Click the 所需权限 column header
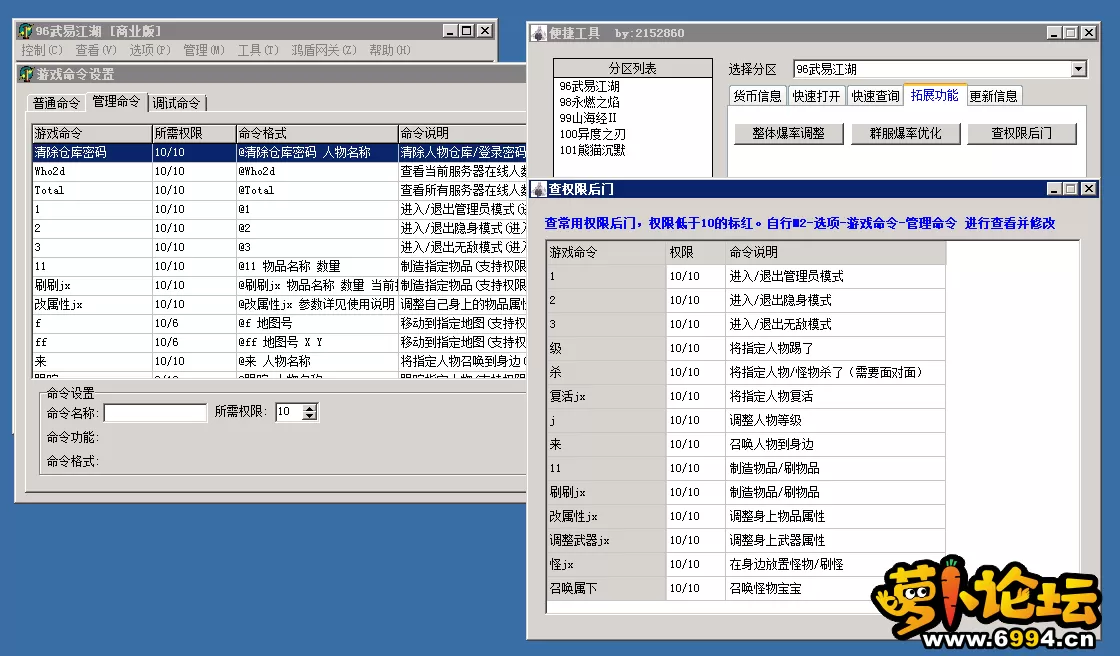Viewport: 1120px width, 656px height. [194, 134]
